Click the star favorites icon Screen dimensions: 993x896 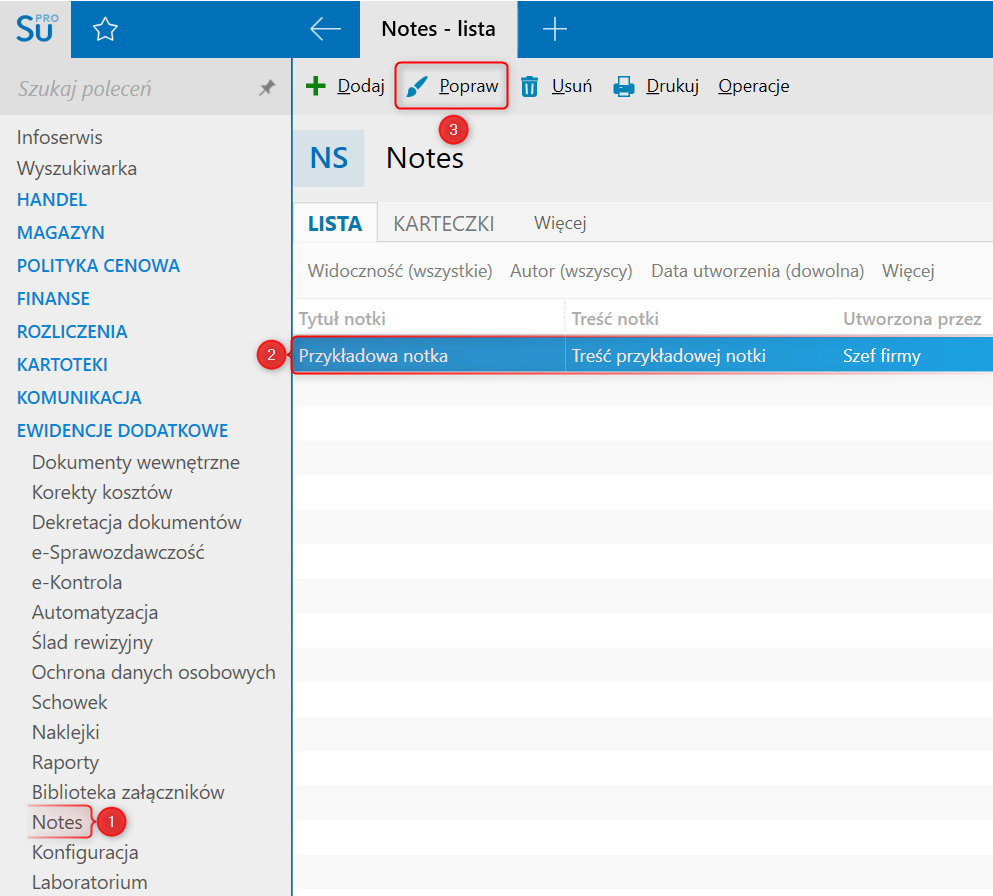(105, 30)
